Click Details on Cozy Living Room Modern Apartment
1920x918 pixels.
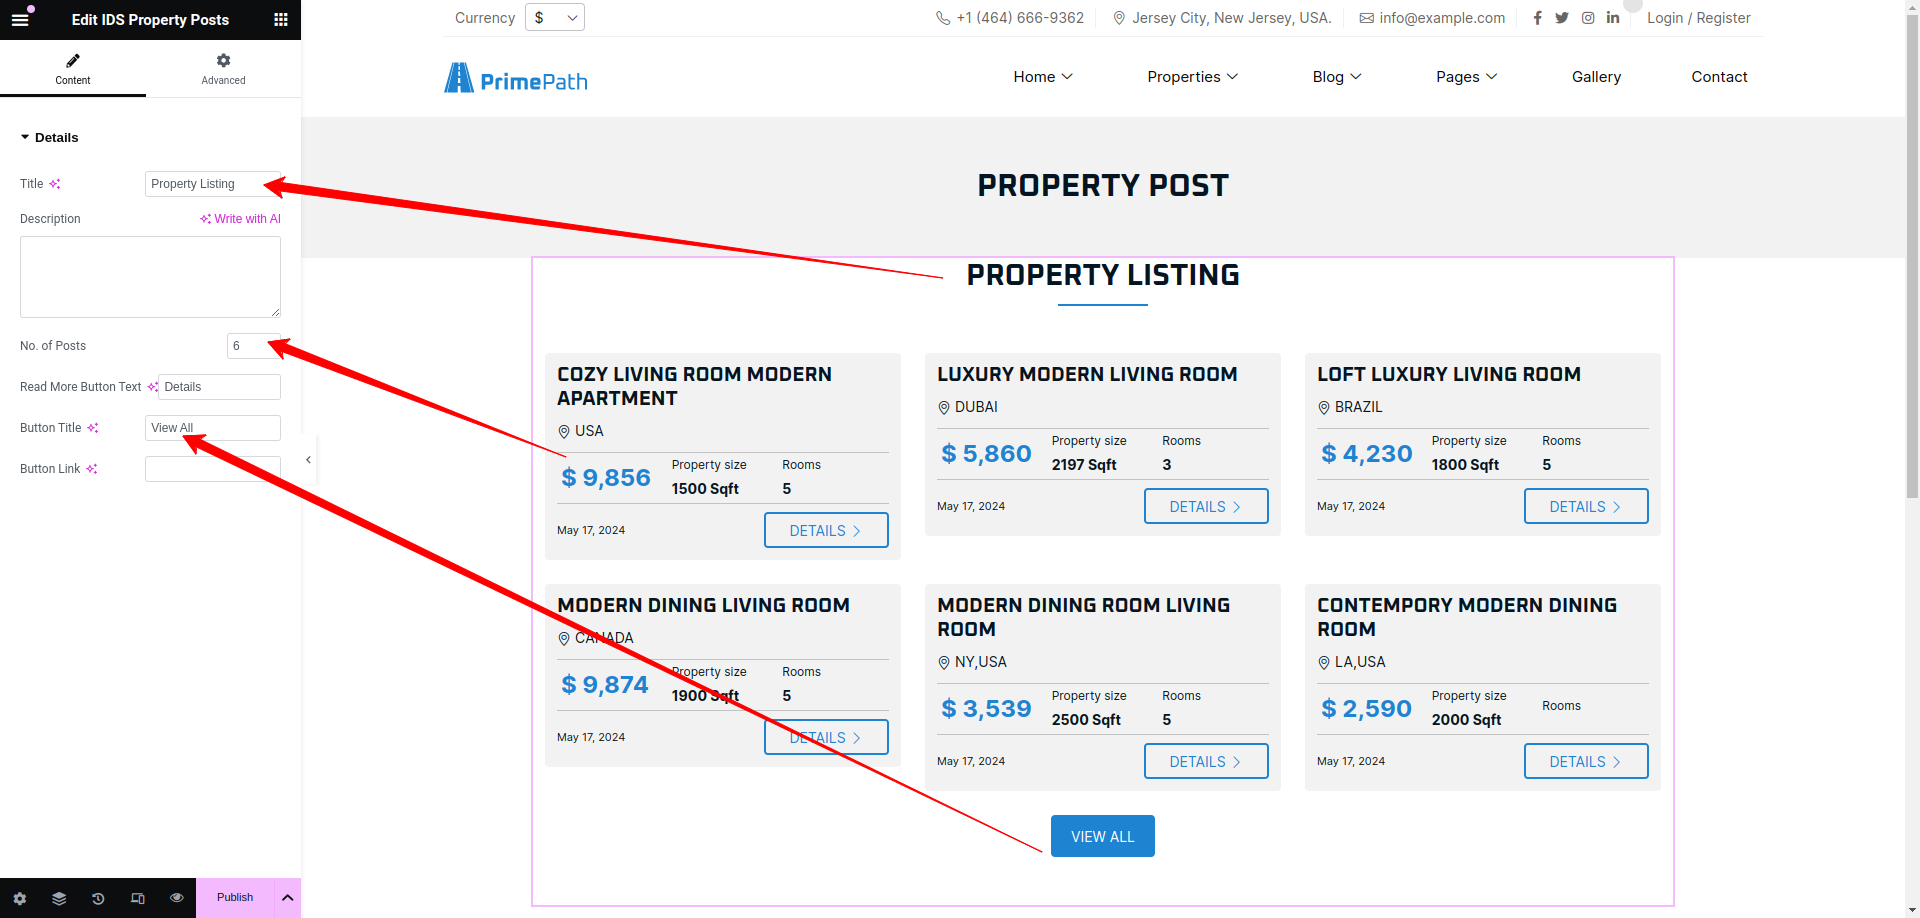(826, 530)
